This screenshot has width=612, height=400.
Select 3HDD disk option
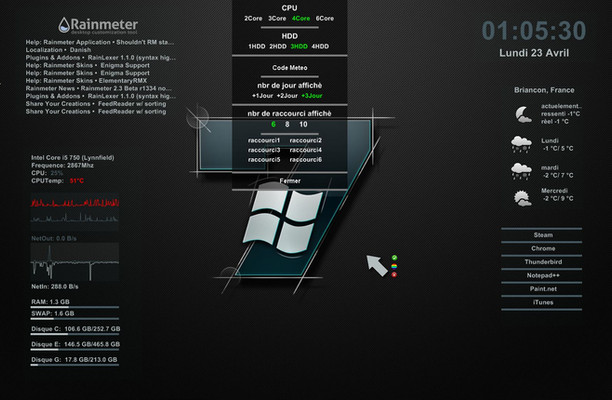tap(299, 46)
